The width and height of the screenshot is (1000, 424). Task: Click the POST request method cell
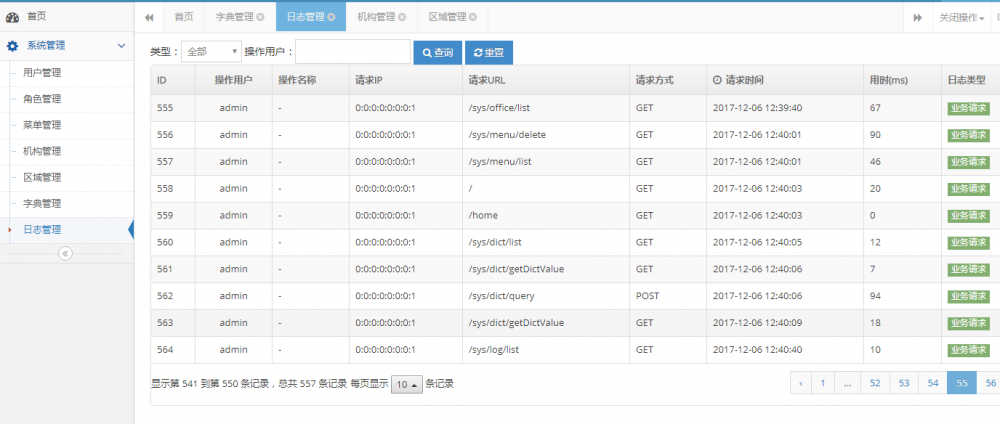pyautogui.click(x=668, y=296)
